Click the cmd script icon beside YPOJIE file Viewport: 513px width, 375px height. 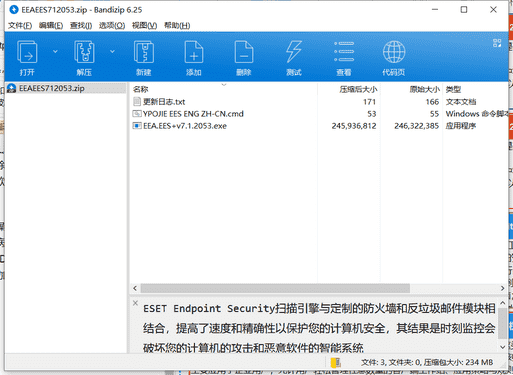(137, 114)
